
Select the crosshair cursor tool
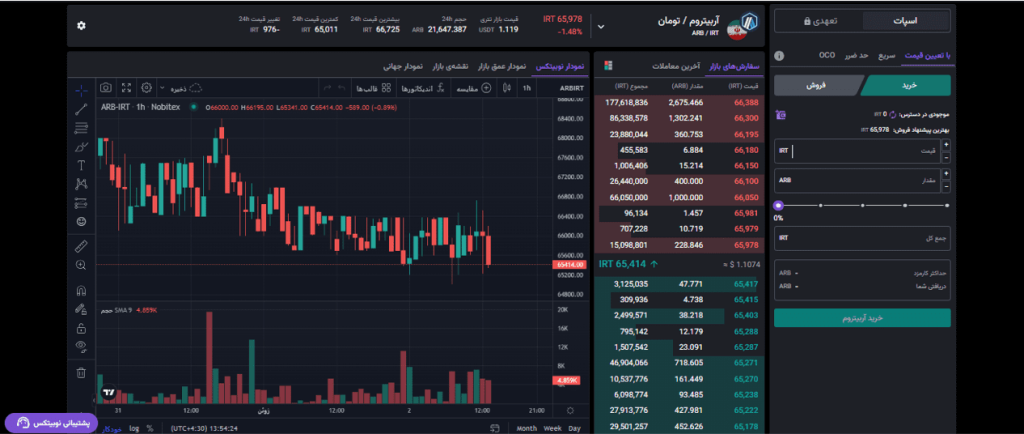click(81, 90)
